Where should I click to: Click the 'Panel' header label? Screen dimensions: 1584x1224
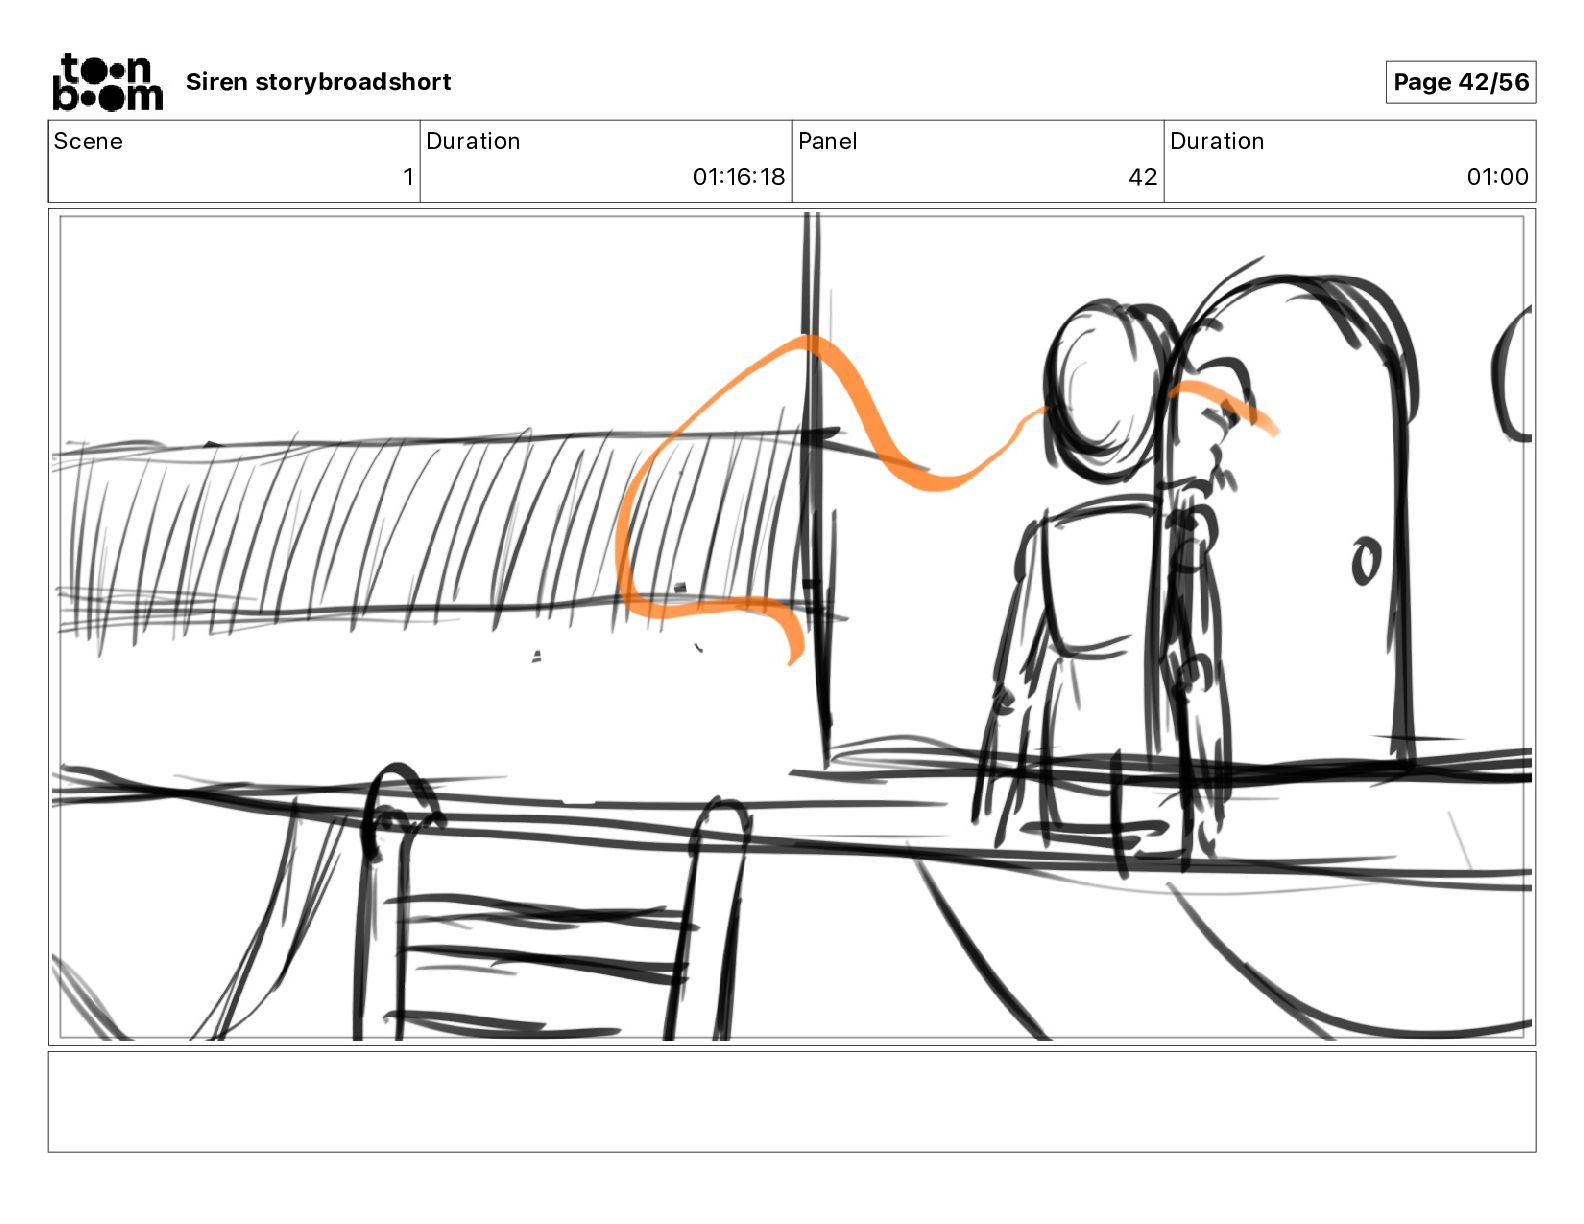pos(828,141)
